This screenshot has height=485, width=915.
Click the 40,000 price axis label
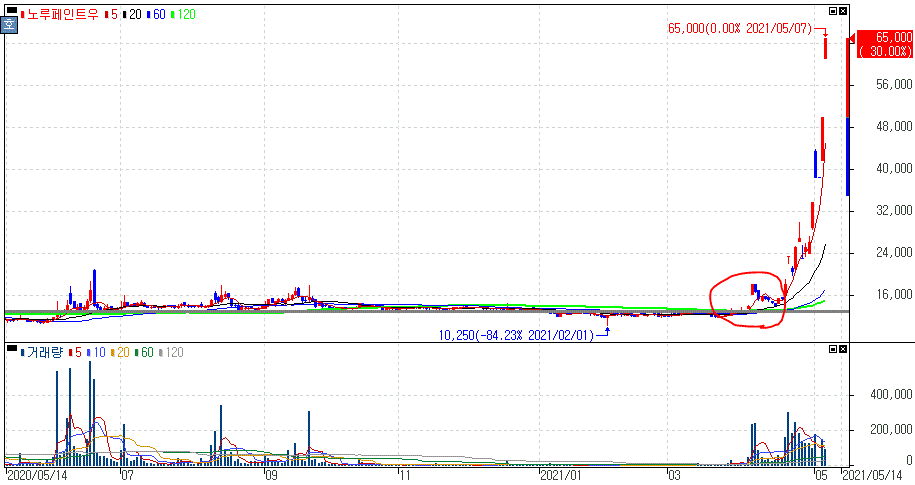coord(894,168)
